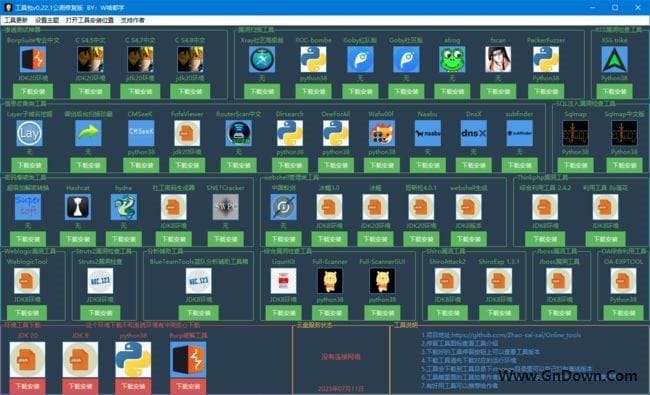The image size is (650, 395).
Task: Click the Sqlmap中文版 icon
Action: 624,133
